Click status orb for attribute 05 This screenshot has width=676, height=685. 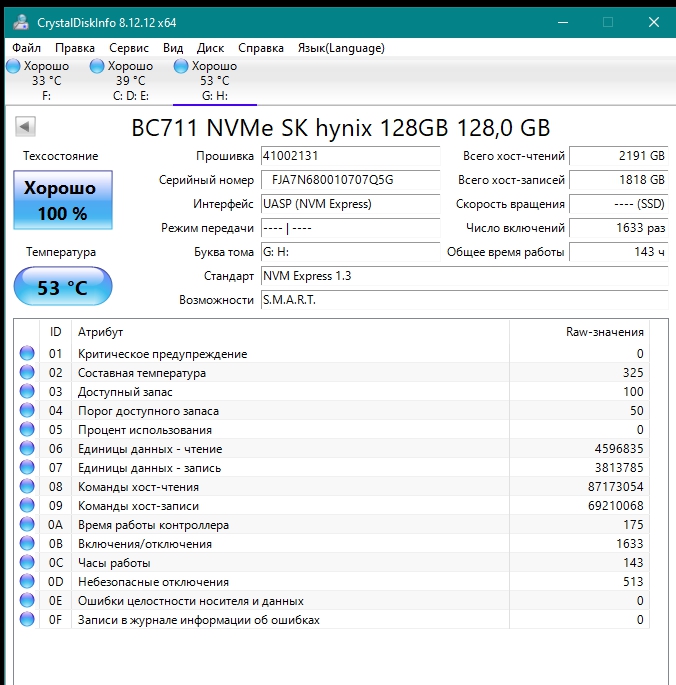coord(27,429)
